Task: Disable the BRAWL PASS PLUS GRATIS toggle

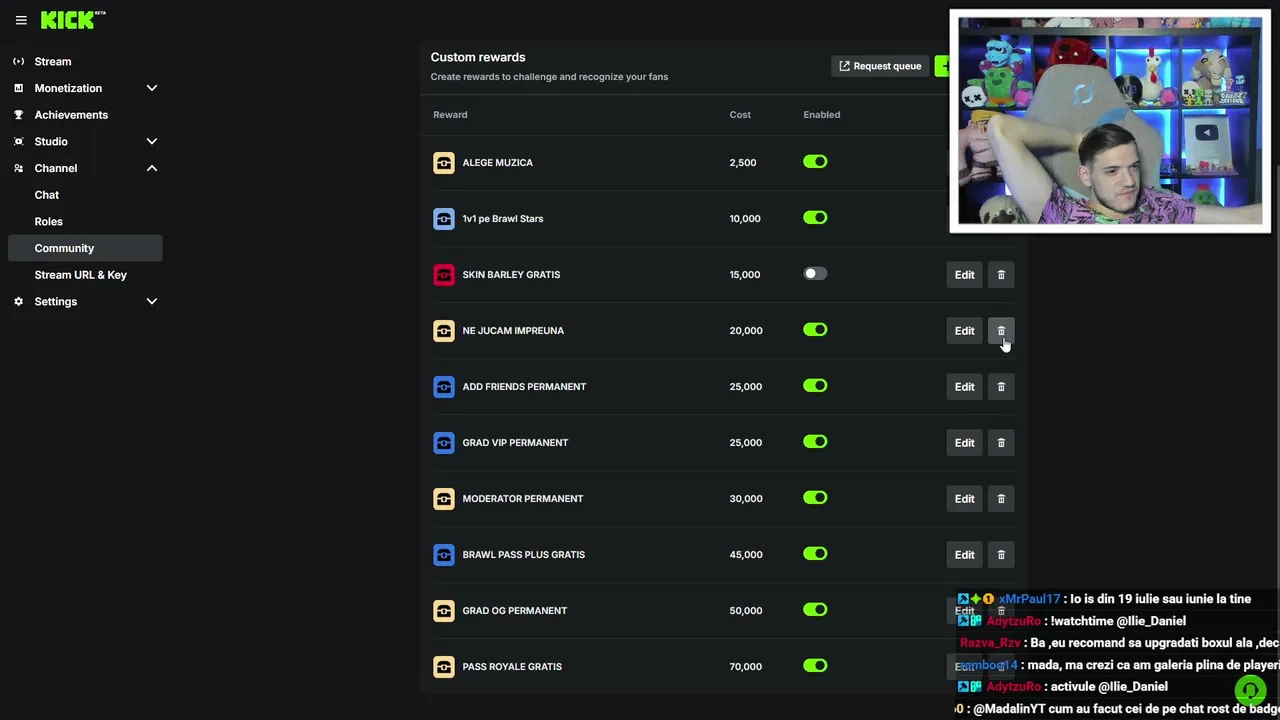Action: [815, 554]
